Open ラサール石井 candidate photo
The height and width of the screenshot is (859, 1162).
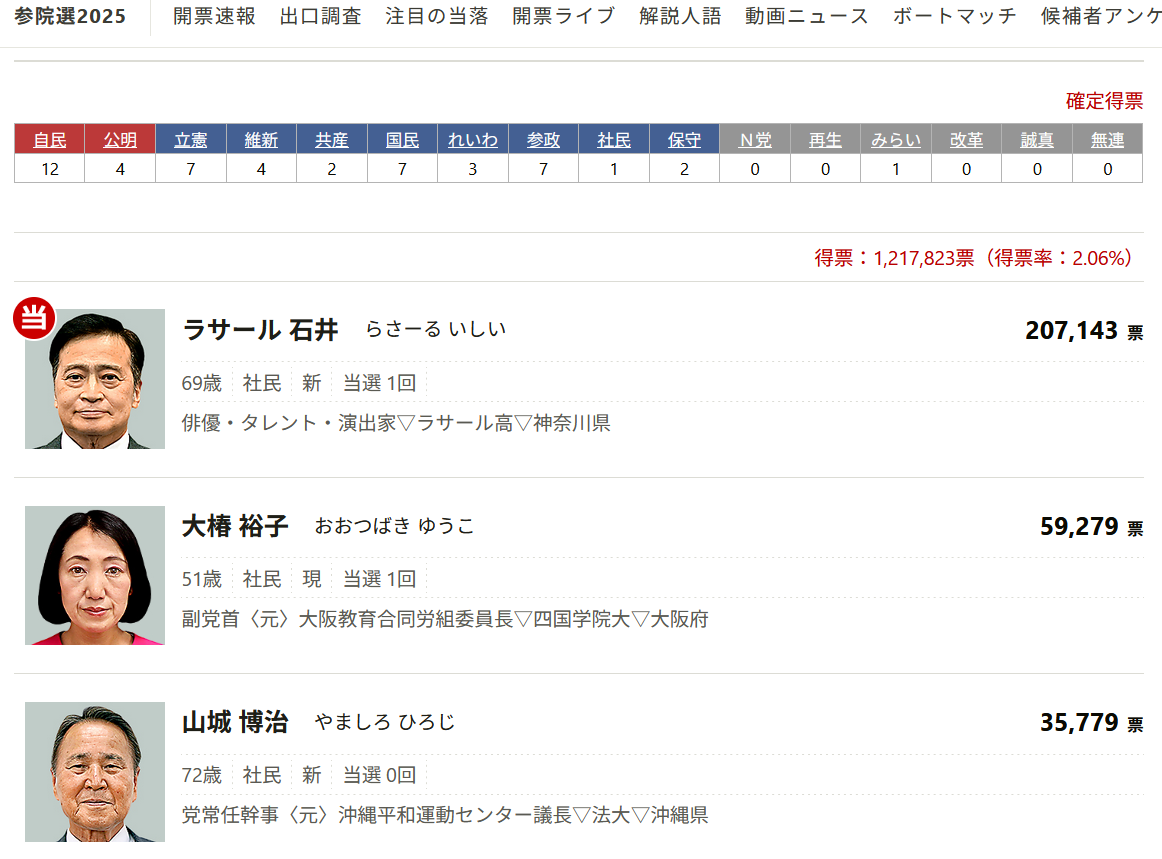click(x=95, y=379)
